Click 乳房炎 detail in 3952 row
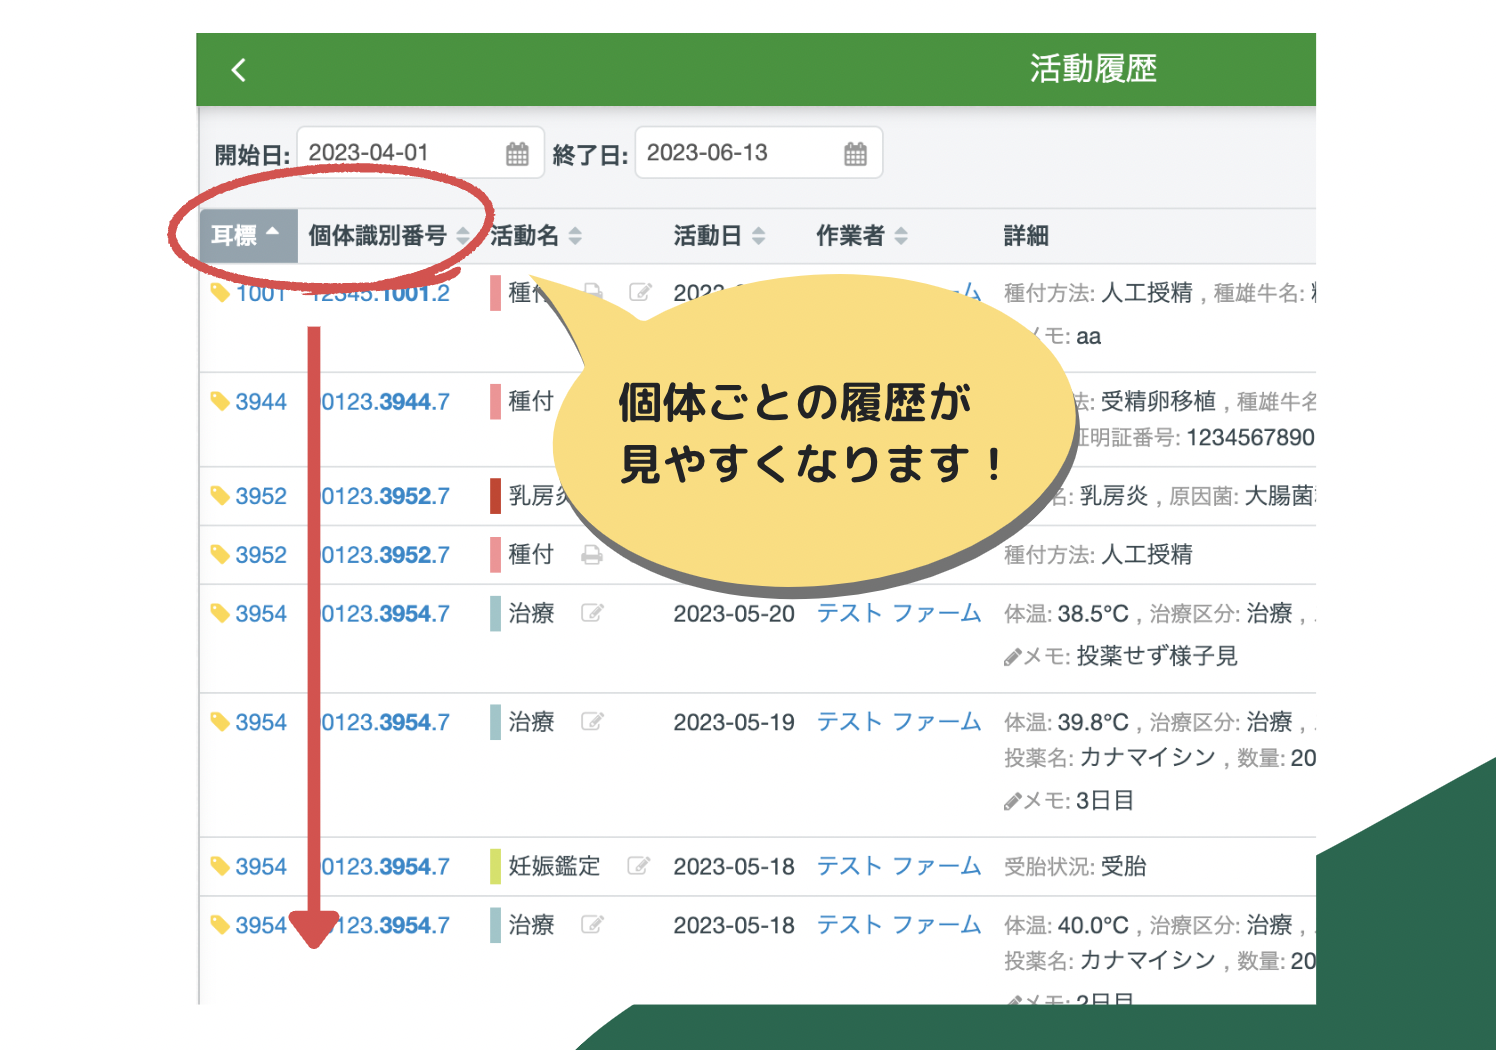1496x1050 pixels. tap(1114, 496)
